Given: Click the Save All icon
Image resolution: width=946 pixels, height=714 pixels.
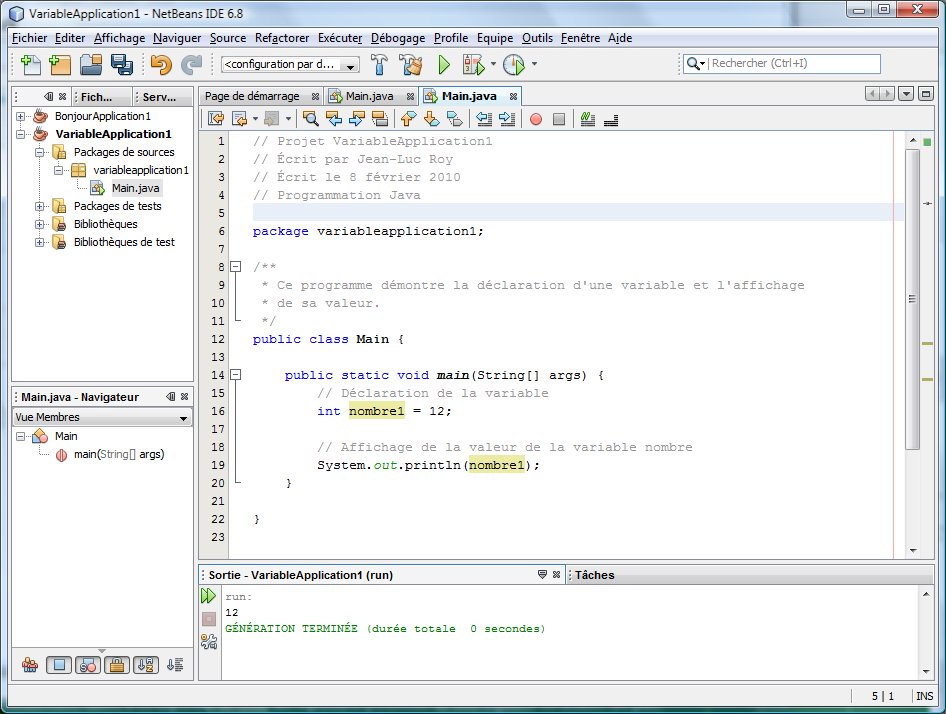Looking at the screenshot, I should click(122, 64).
